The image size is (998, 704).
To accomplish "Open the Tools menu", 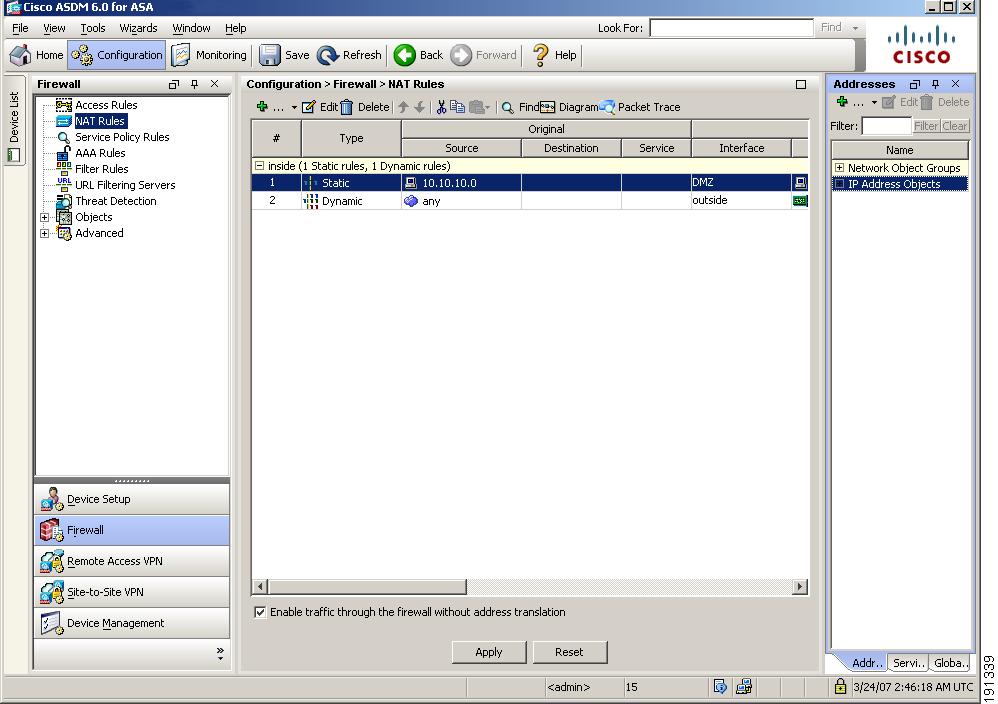I will coord(93,28).
